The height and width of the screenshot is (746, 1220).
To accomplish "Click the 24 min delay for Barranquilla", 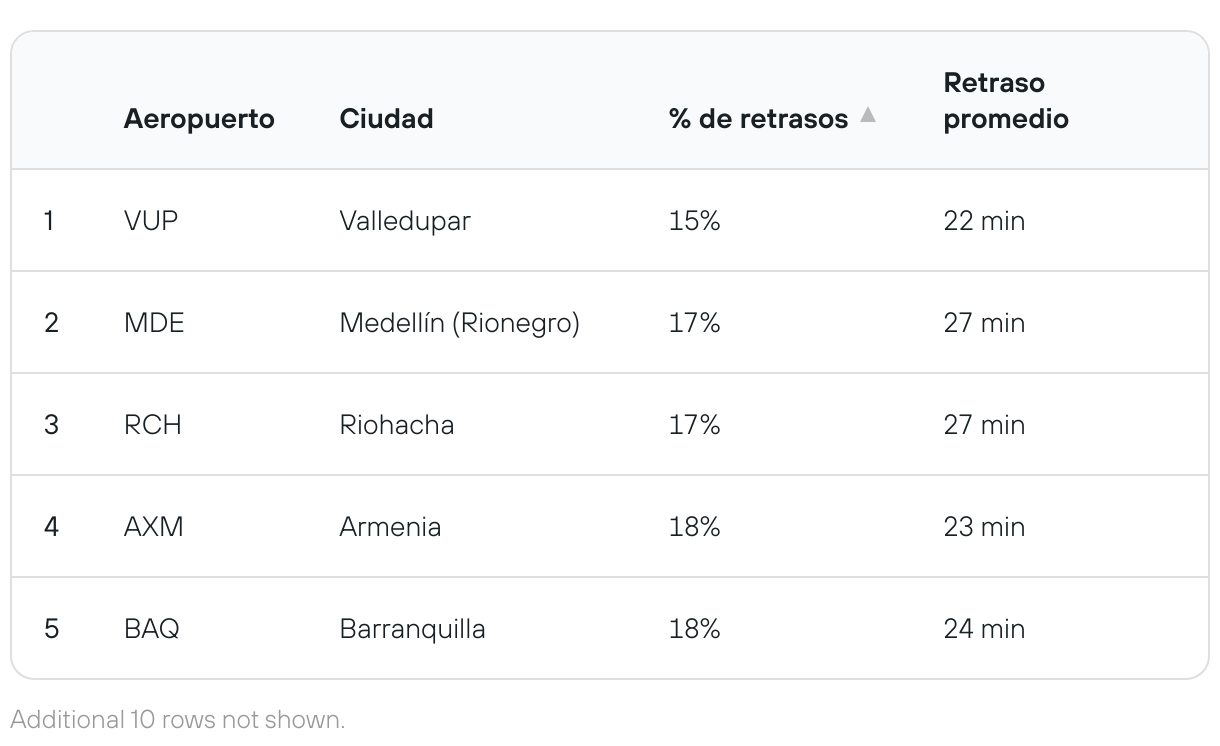I will tap(983, 629).
